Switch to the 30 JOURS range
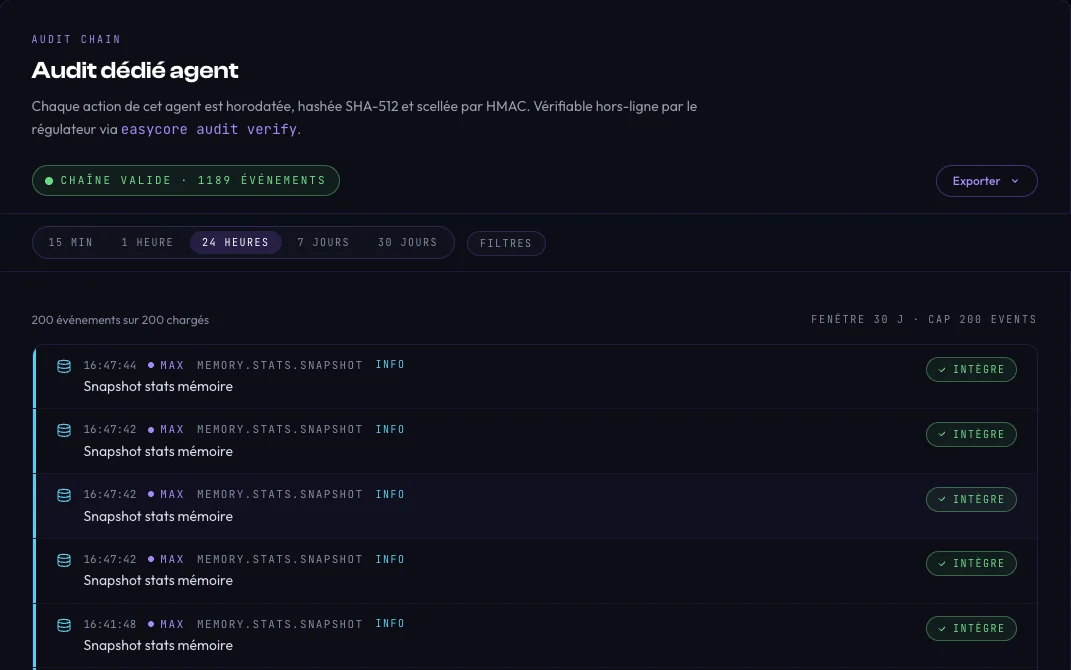Viewport: 1071px width, 670px height. point(408,242)
